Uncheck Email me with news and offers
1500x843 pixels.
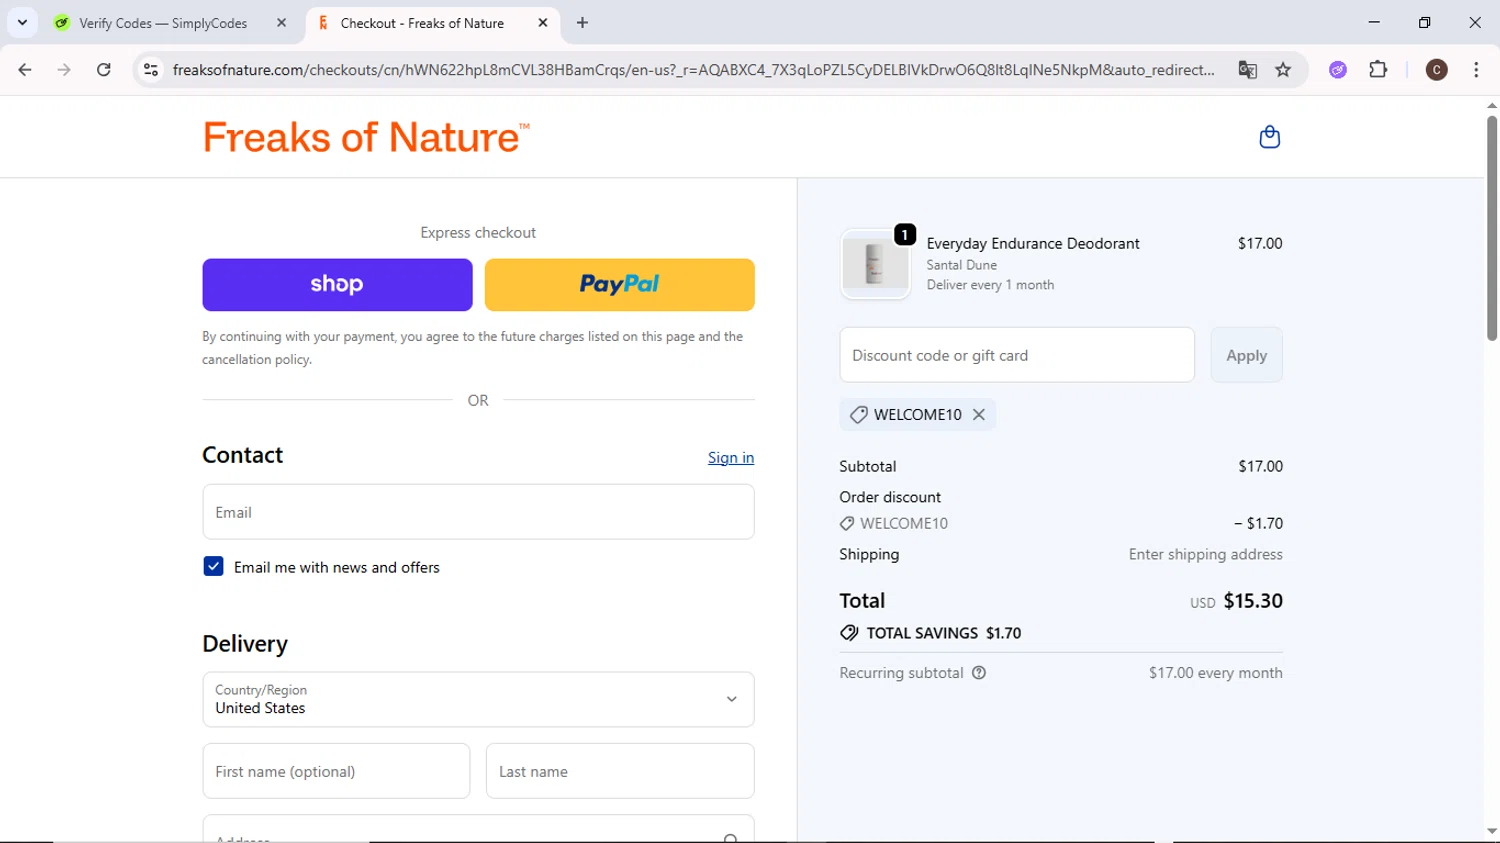(x=213, y=567)
